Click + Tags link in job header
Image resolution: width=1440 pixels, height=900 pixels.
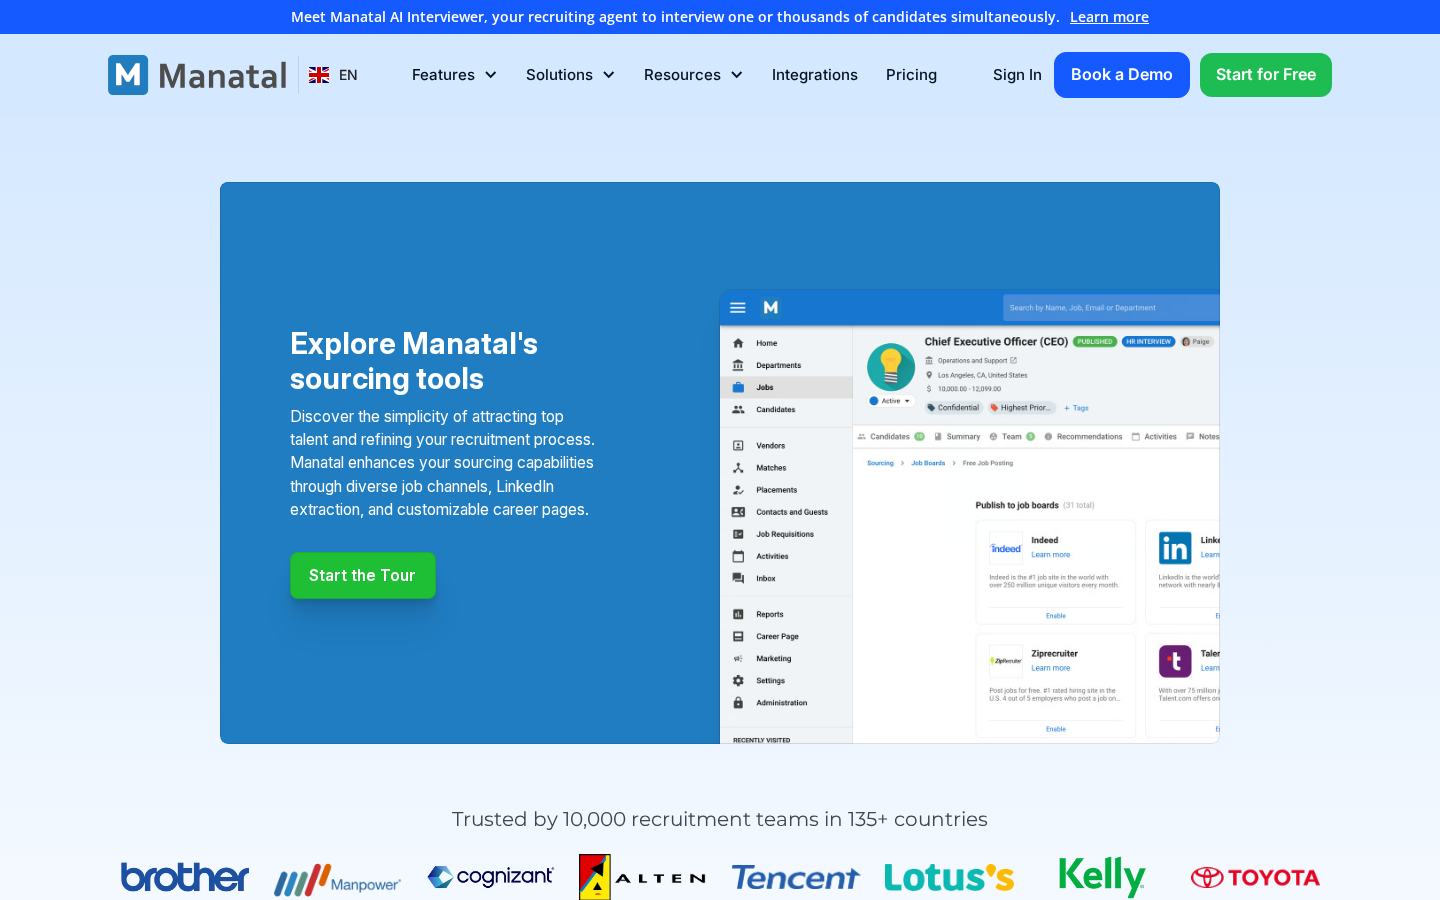1076,408
